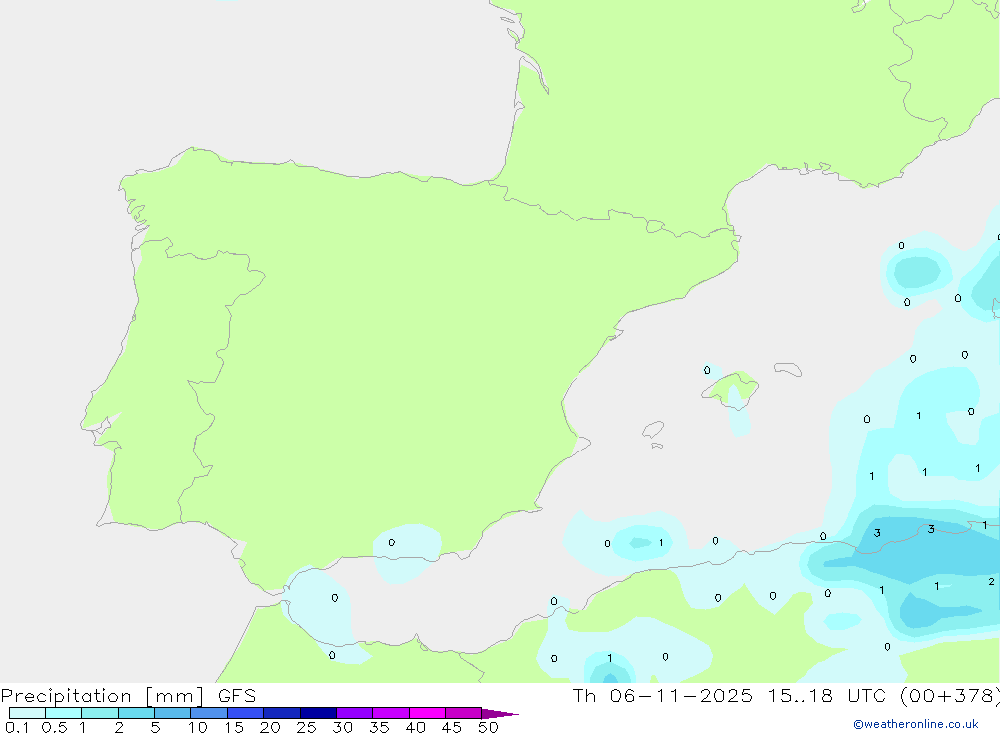
Task: Click the 'Th 06-11-2025' date text
Action: pyautogui.click(x=662, y=695)
